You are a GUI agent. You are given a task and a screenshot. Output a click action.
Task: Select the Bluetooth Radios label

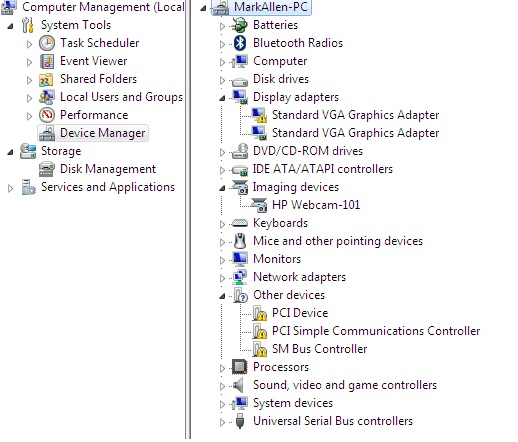coord(298,43)
